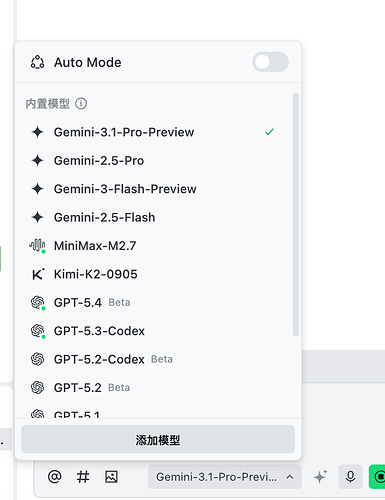The image size is (385, 500).
Task: Click the MiniMax waveform logo icon
Action: click(x=37, y=246)
